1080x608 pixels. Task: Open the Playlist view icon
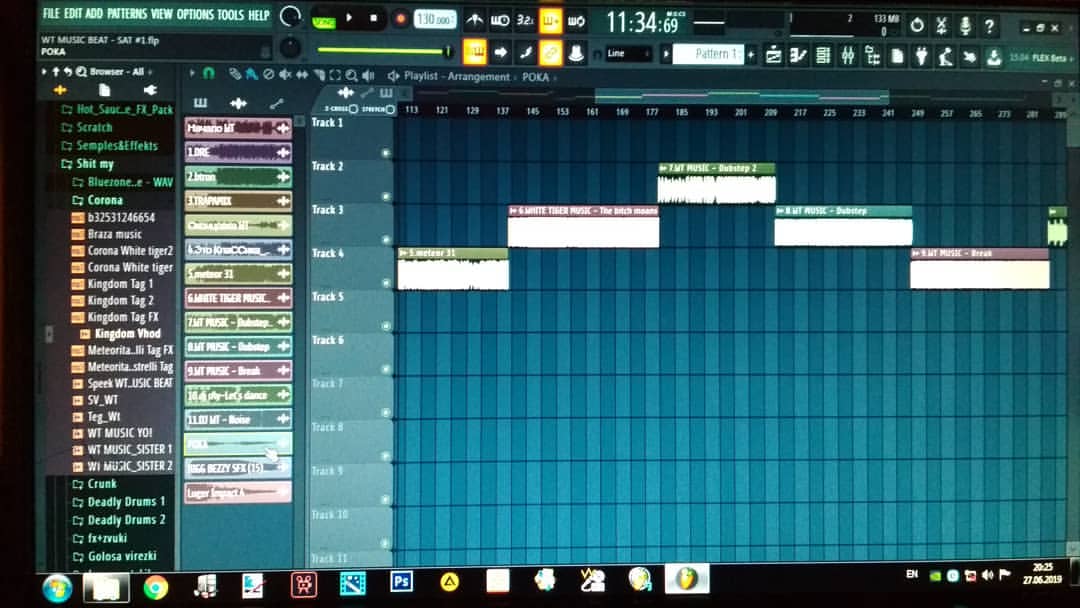click(x=773, y=55)
